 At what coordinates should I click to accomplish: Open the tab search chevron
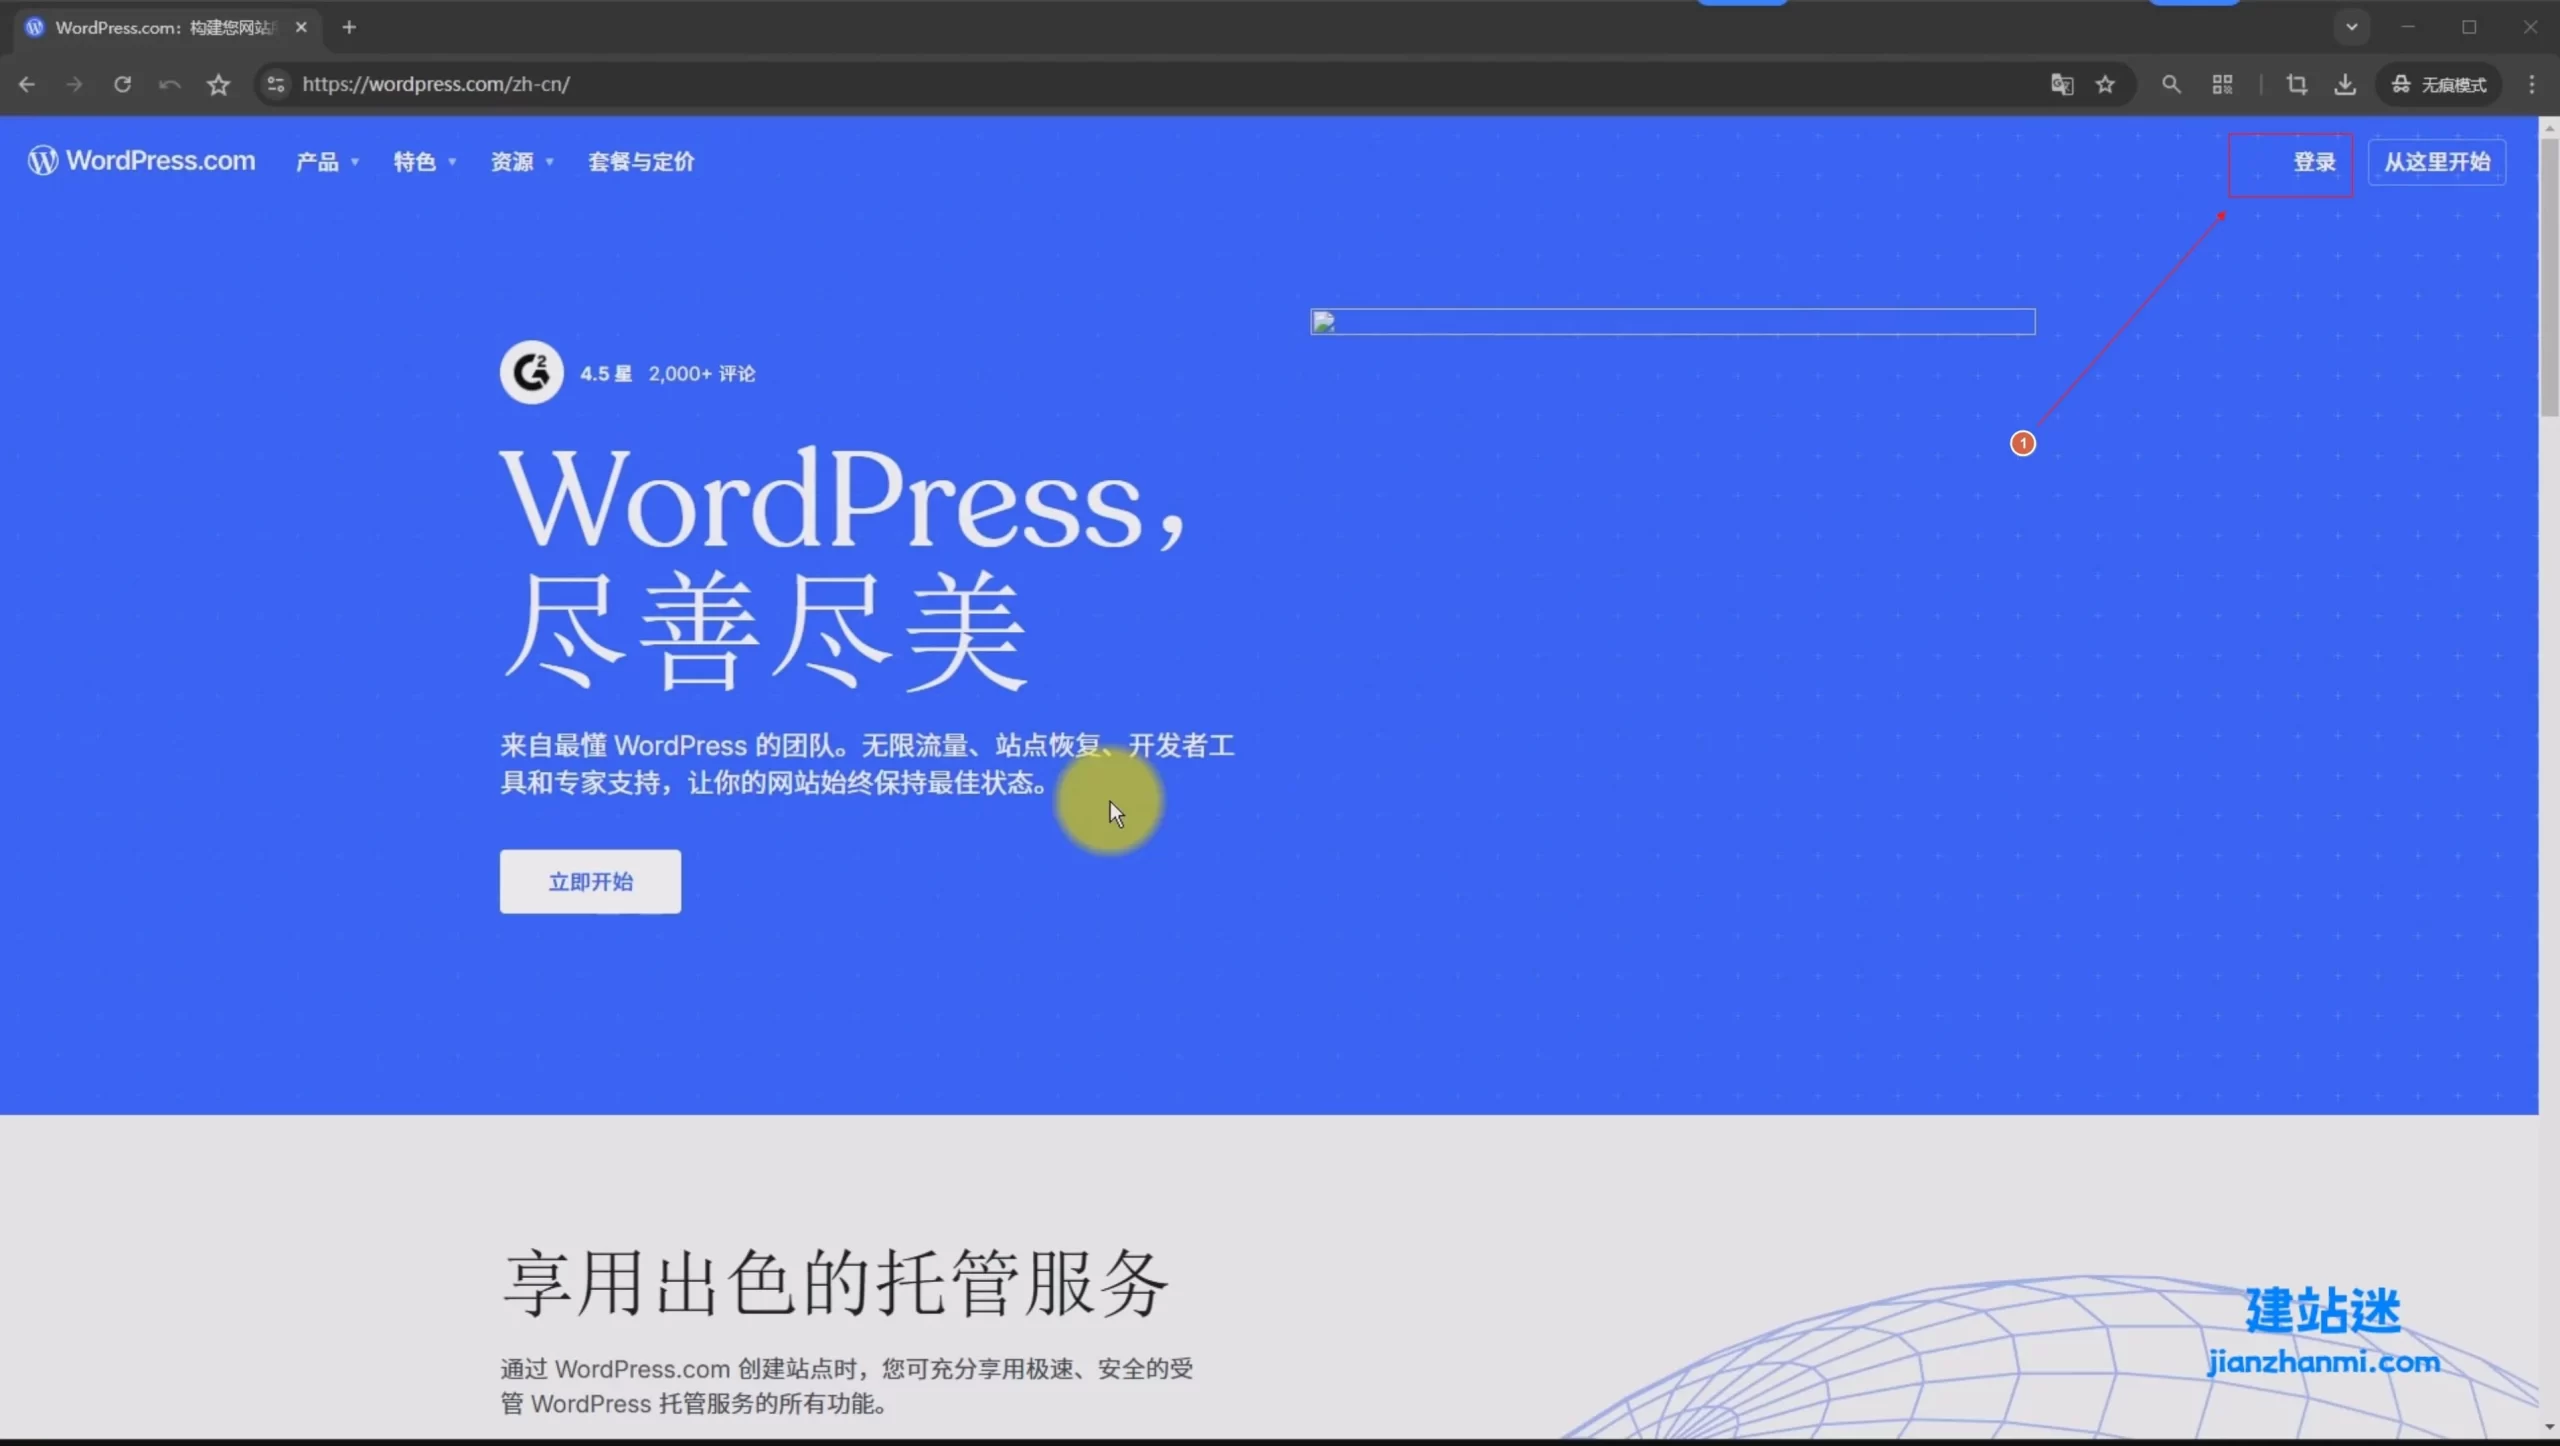click(2351, 27)
